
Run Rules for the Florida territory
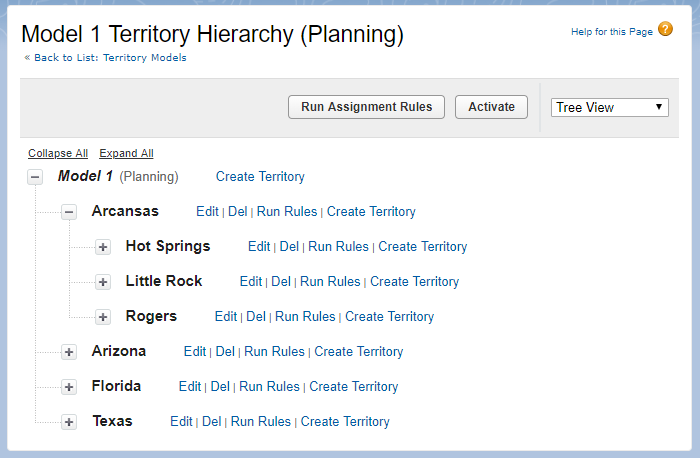click(269, 387)
